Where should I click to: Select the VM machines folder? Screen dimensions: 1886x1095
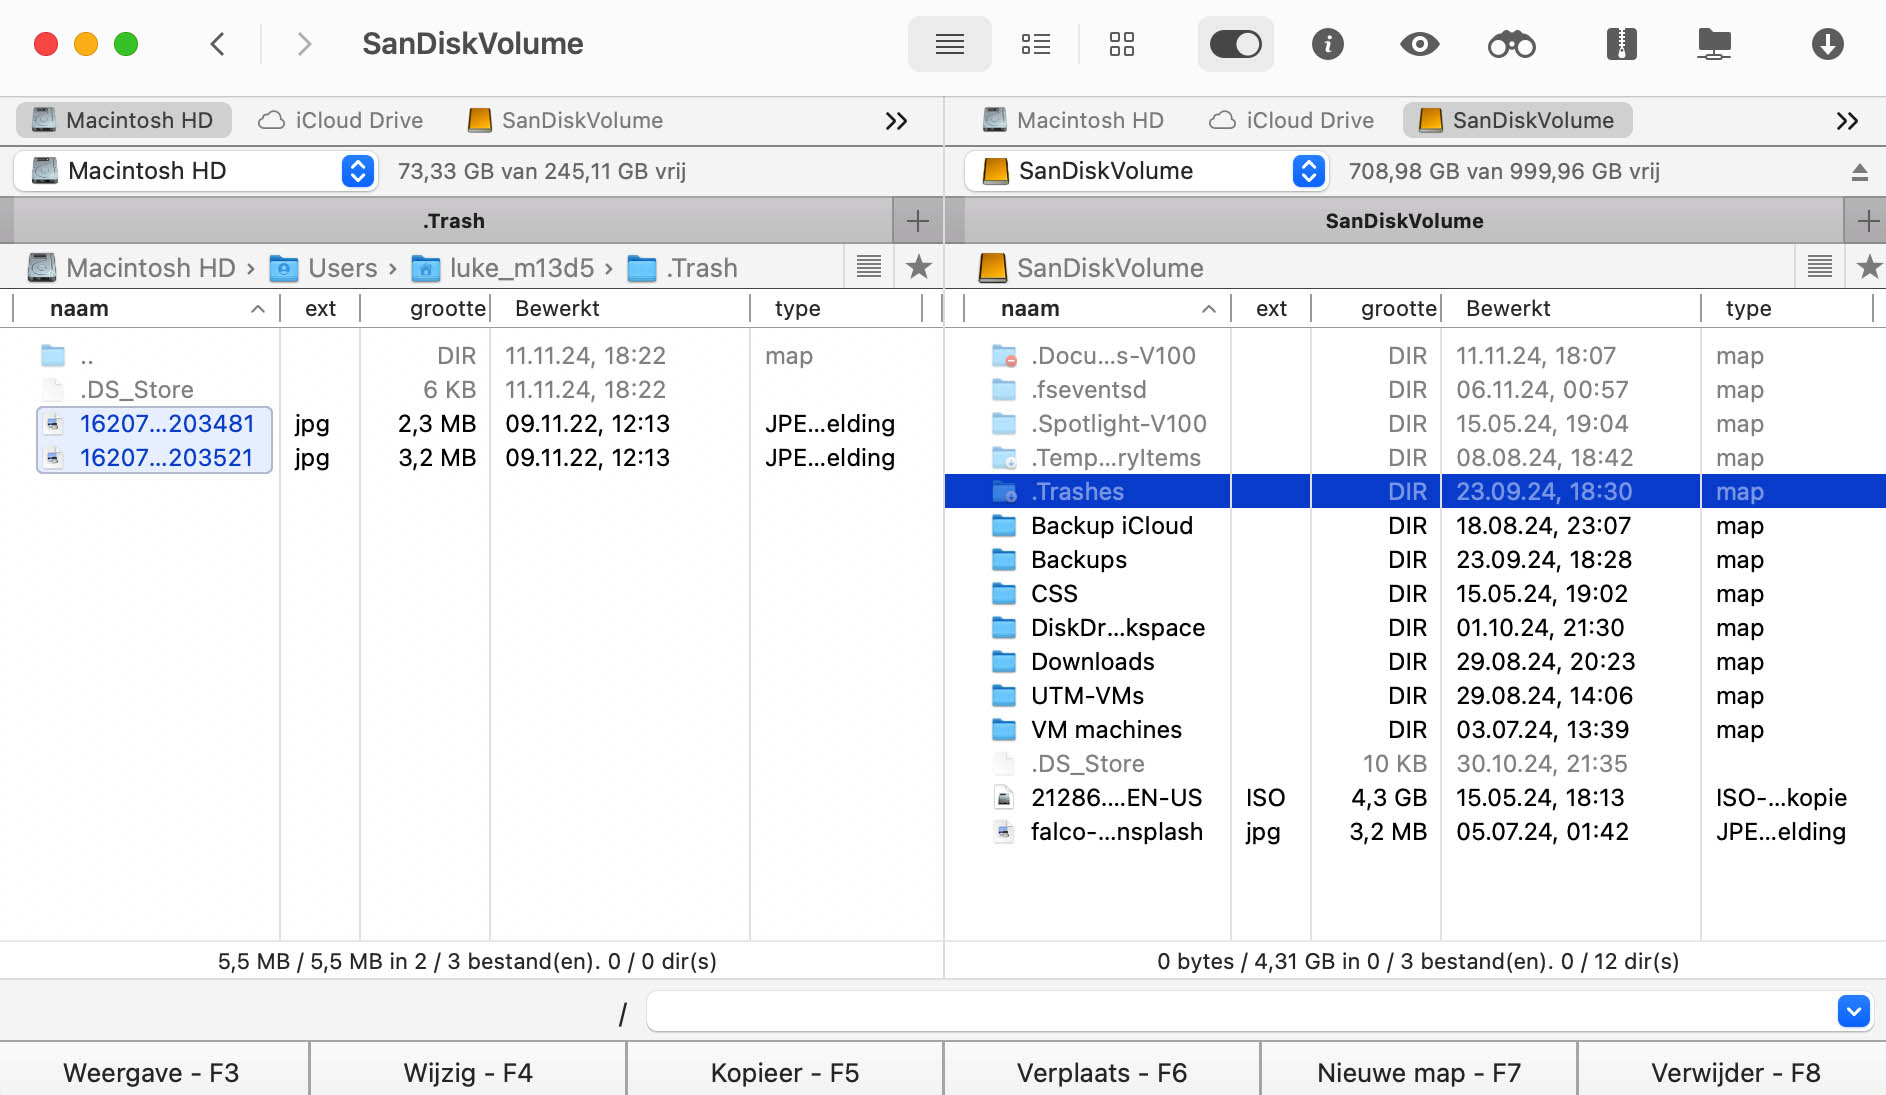click(x=1415, y=730)
